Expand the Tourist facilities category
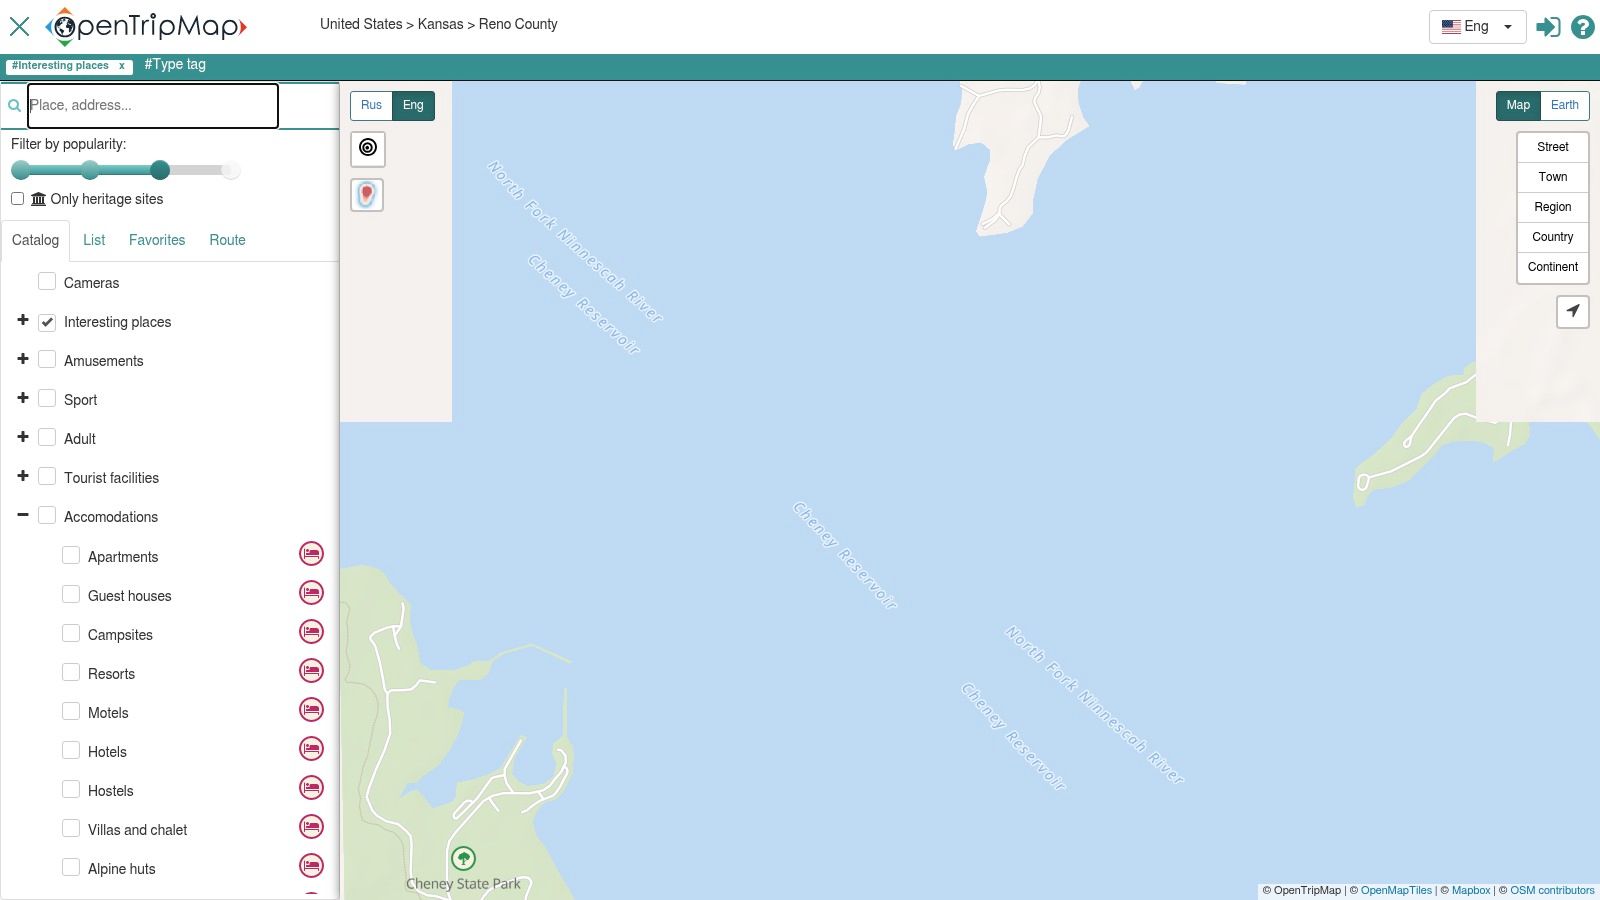 pos(22,476)
